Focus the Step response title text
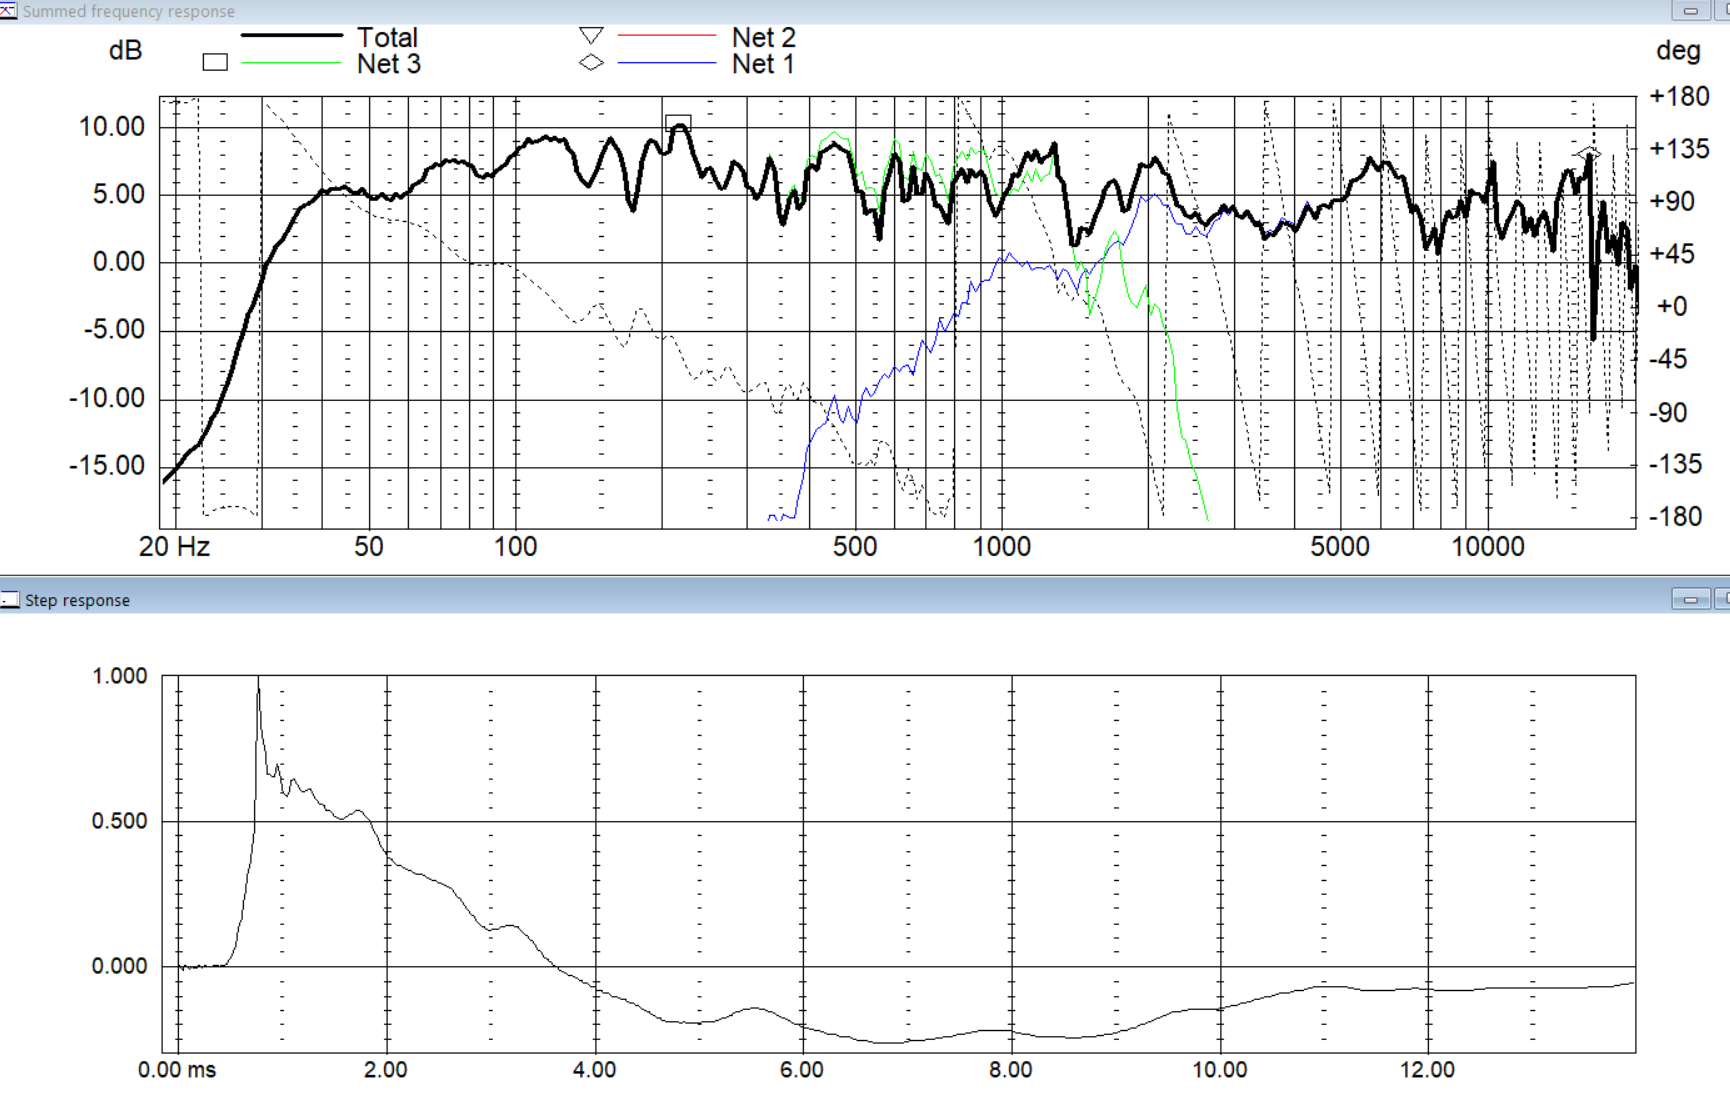Screen dimensions: 1730x1113 pos(77,600)
